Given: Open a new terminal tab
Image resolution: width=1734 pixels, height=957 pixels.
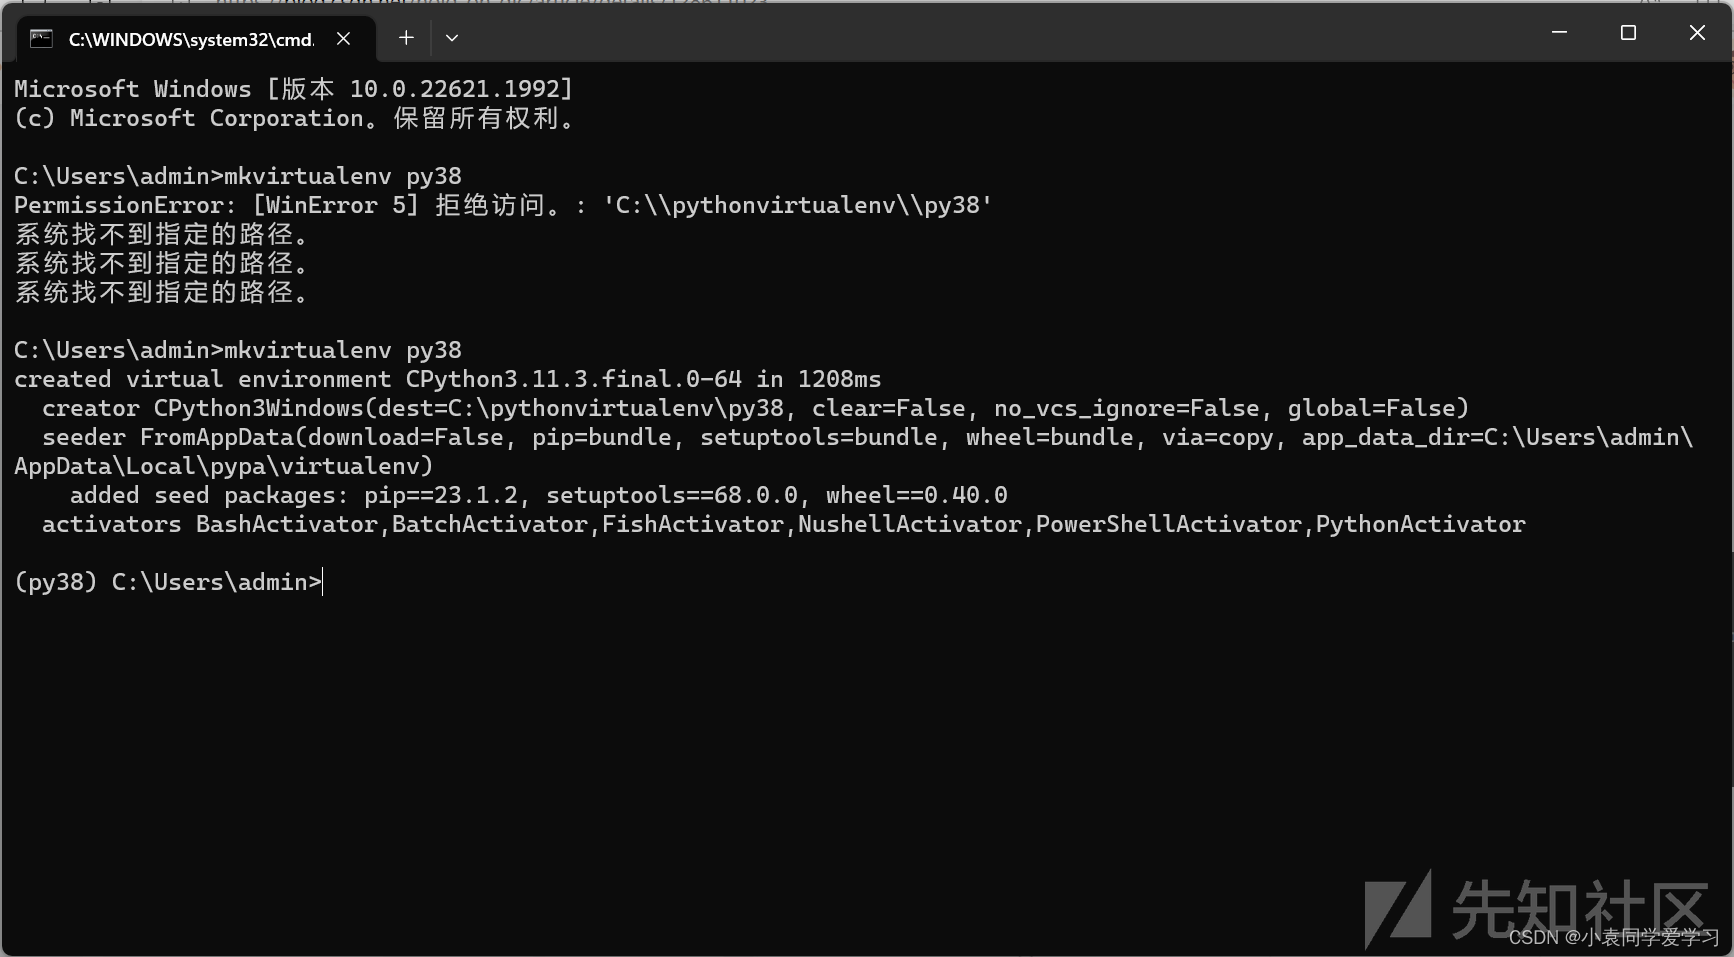Looking at the screenshot, I should [406, 37].
